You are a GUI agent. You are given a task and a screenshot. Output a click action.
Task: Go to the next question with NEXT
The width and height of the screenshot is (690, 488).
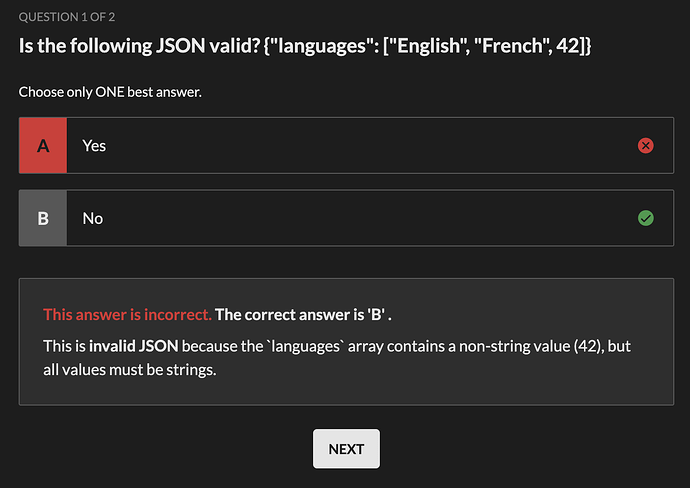pyautogui.click(x=346, y=449)
